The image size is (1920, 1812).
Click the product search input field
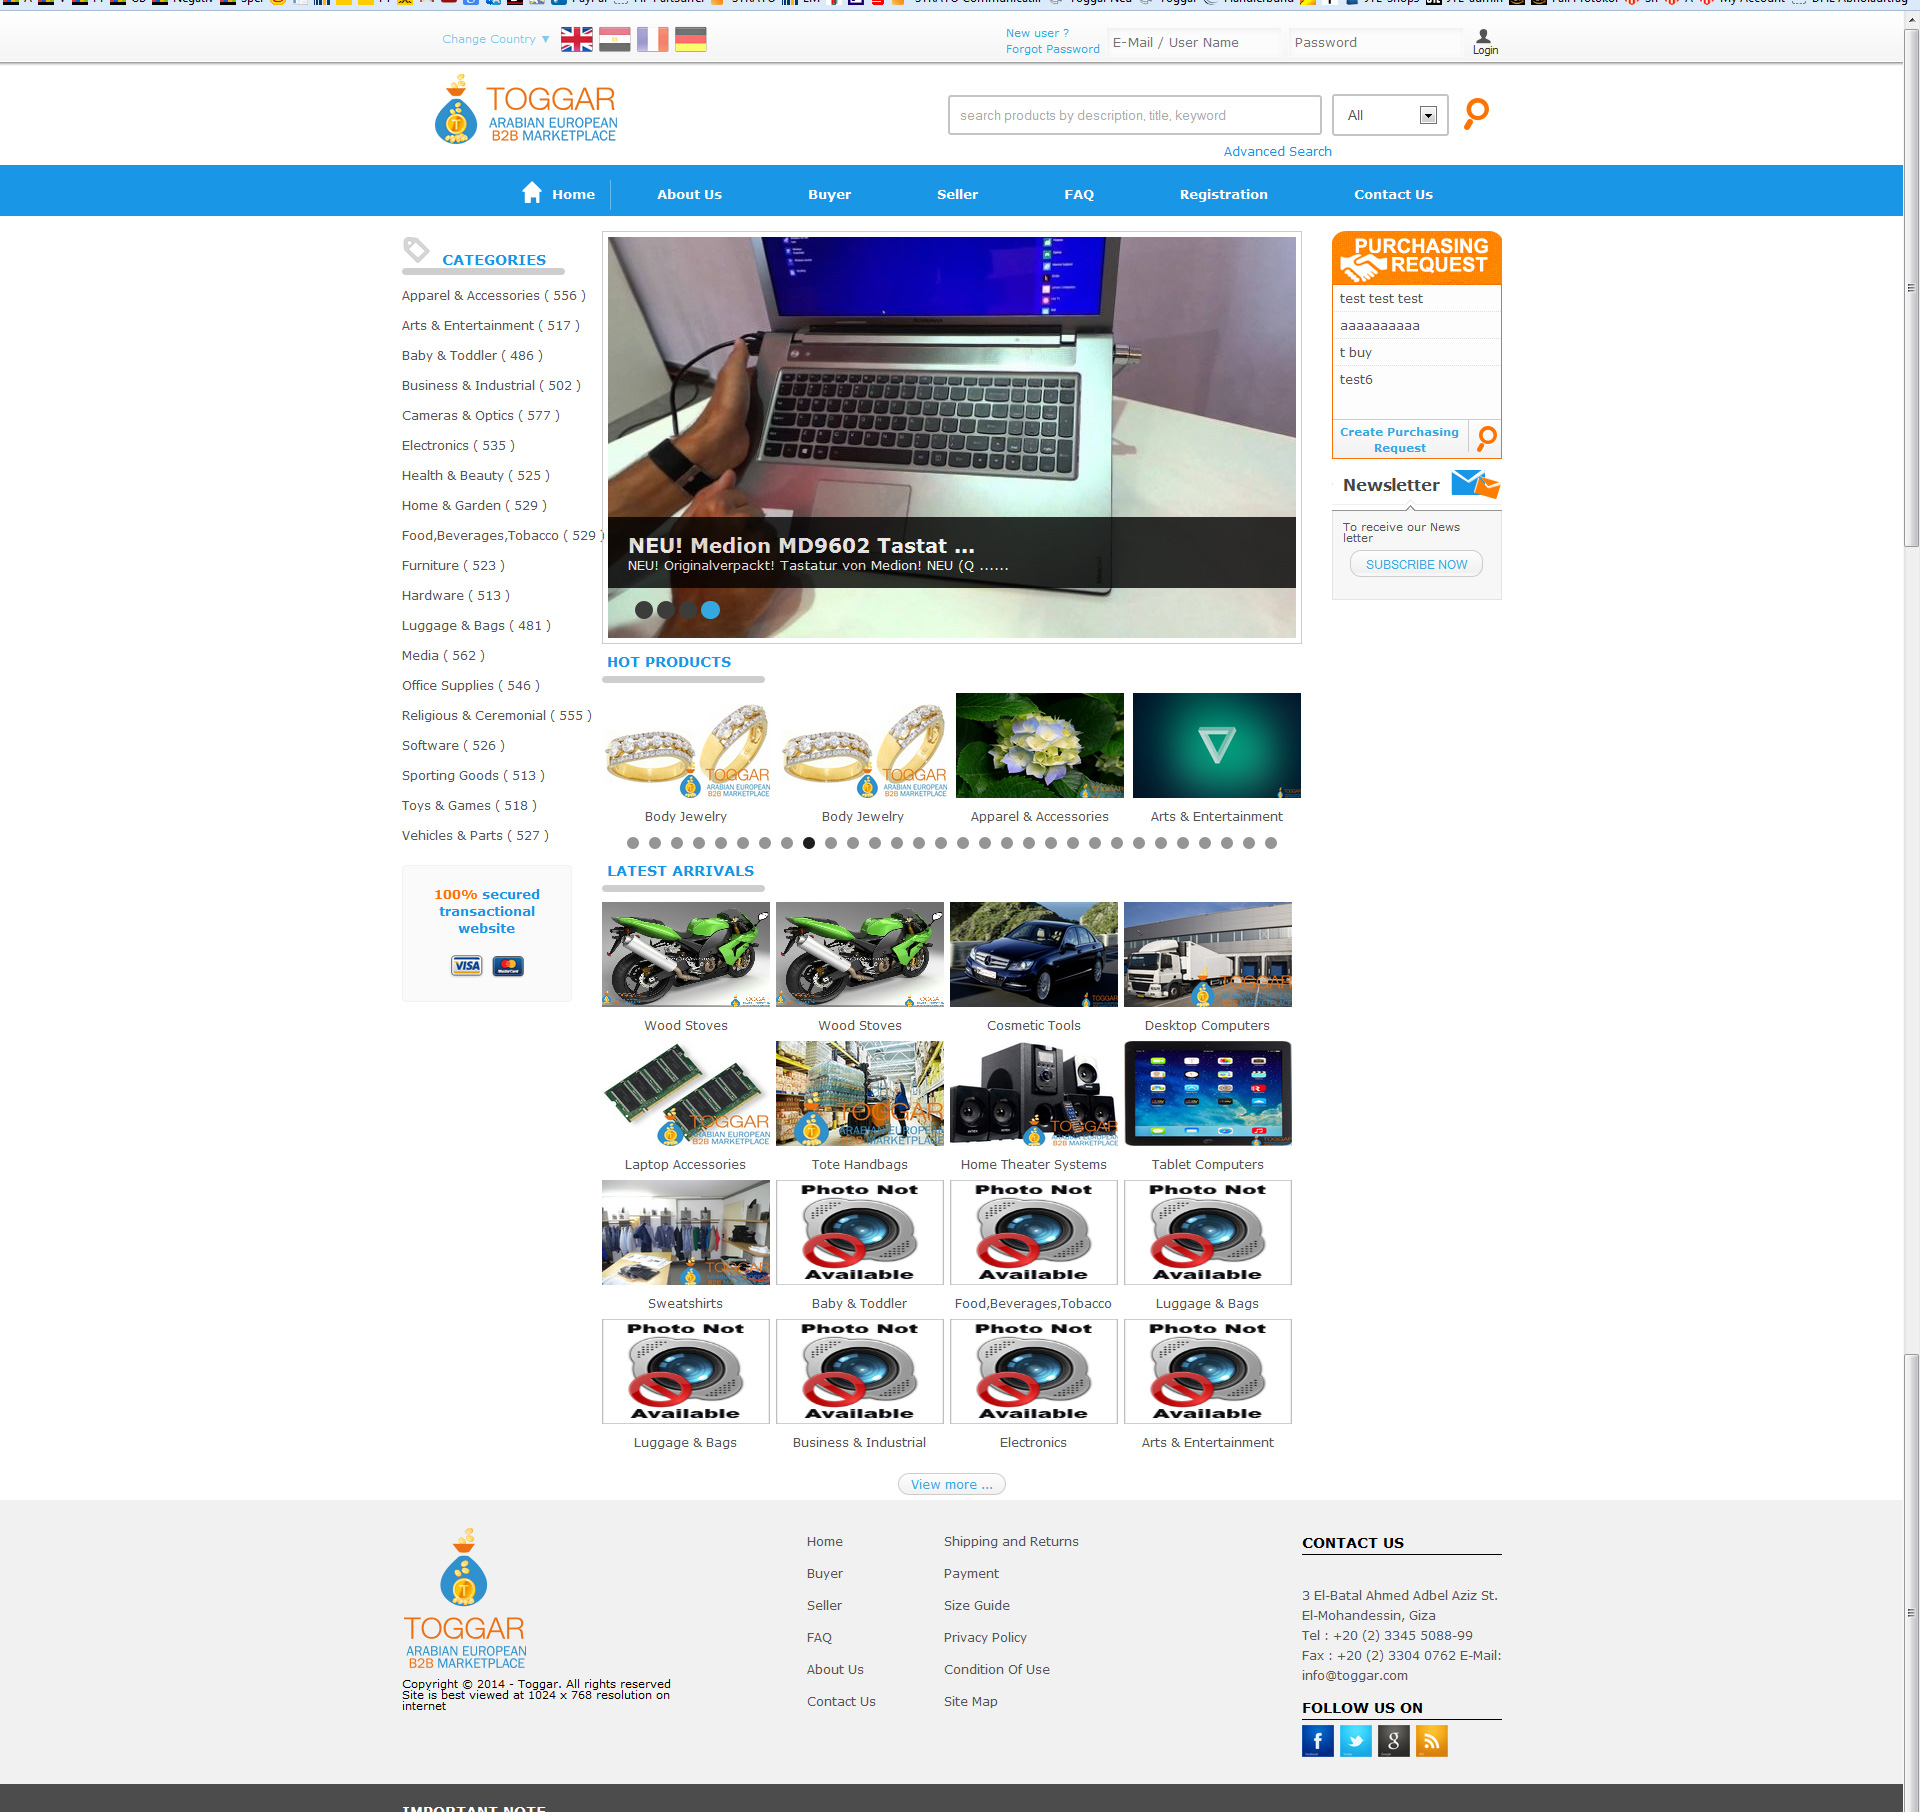(x=1134, y=116)
